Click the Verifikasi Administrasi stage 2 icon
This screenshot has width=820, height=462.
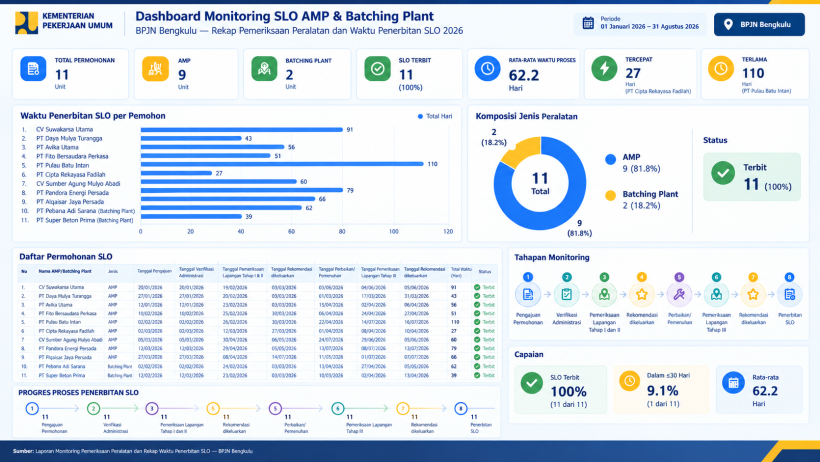coord(566,295)
